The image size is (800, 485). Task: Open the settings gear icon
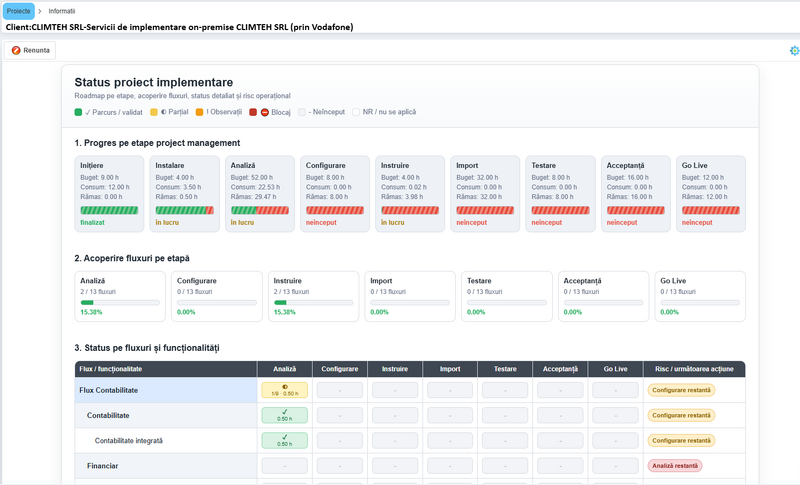tap(794, 50)
